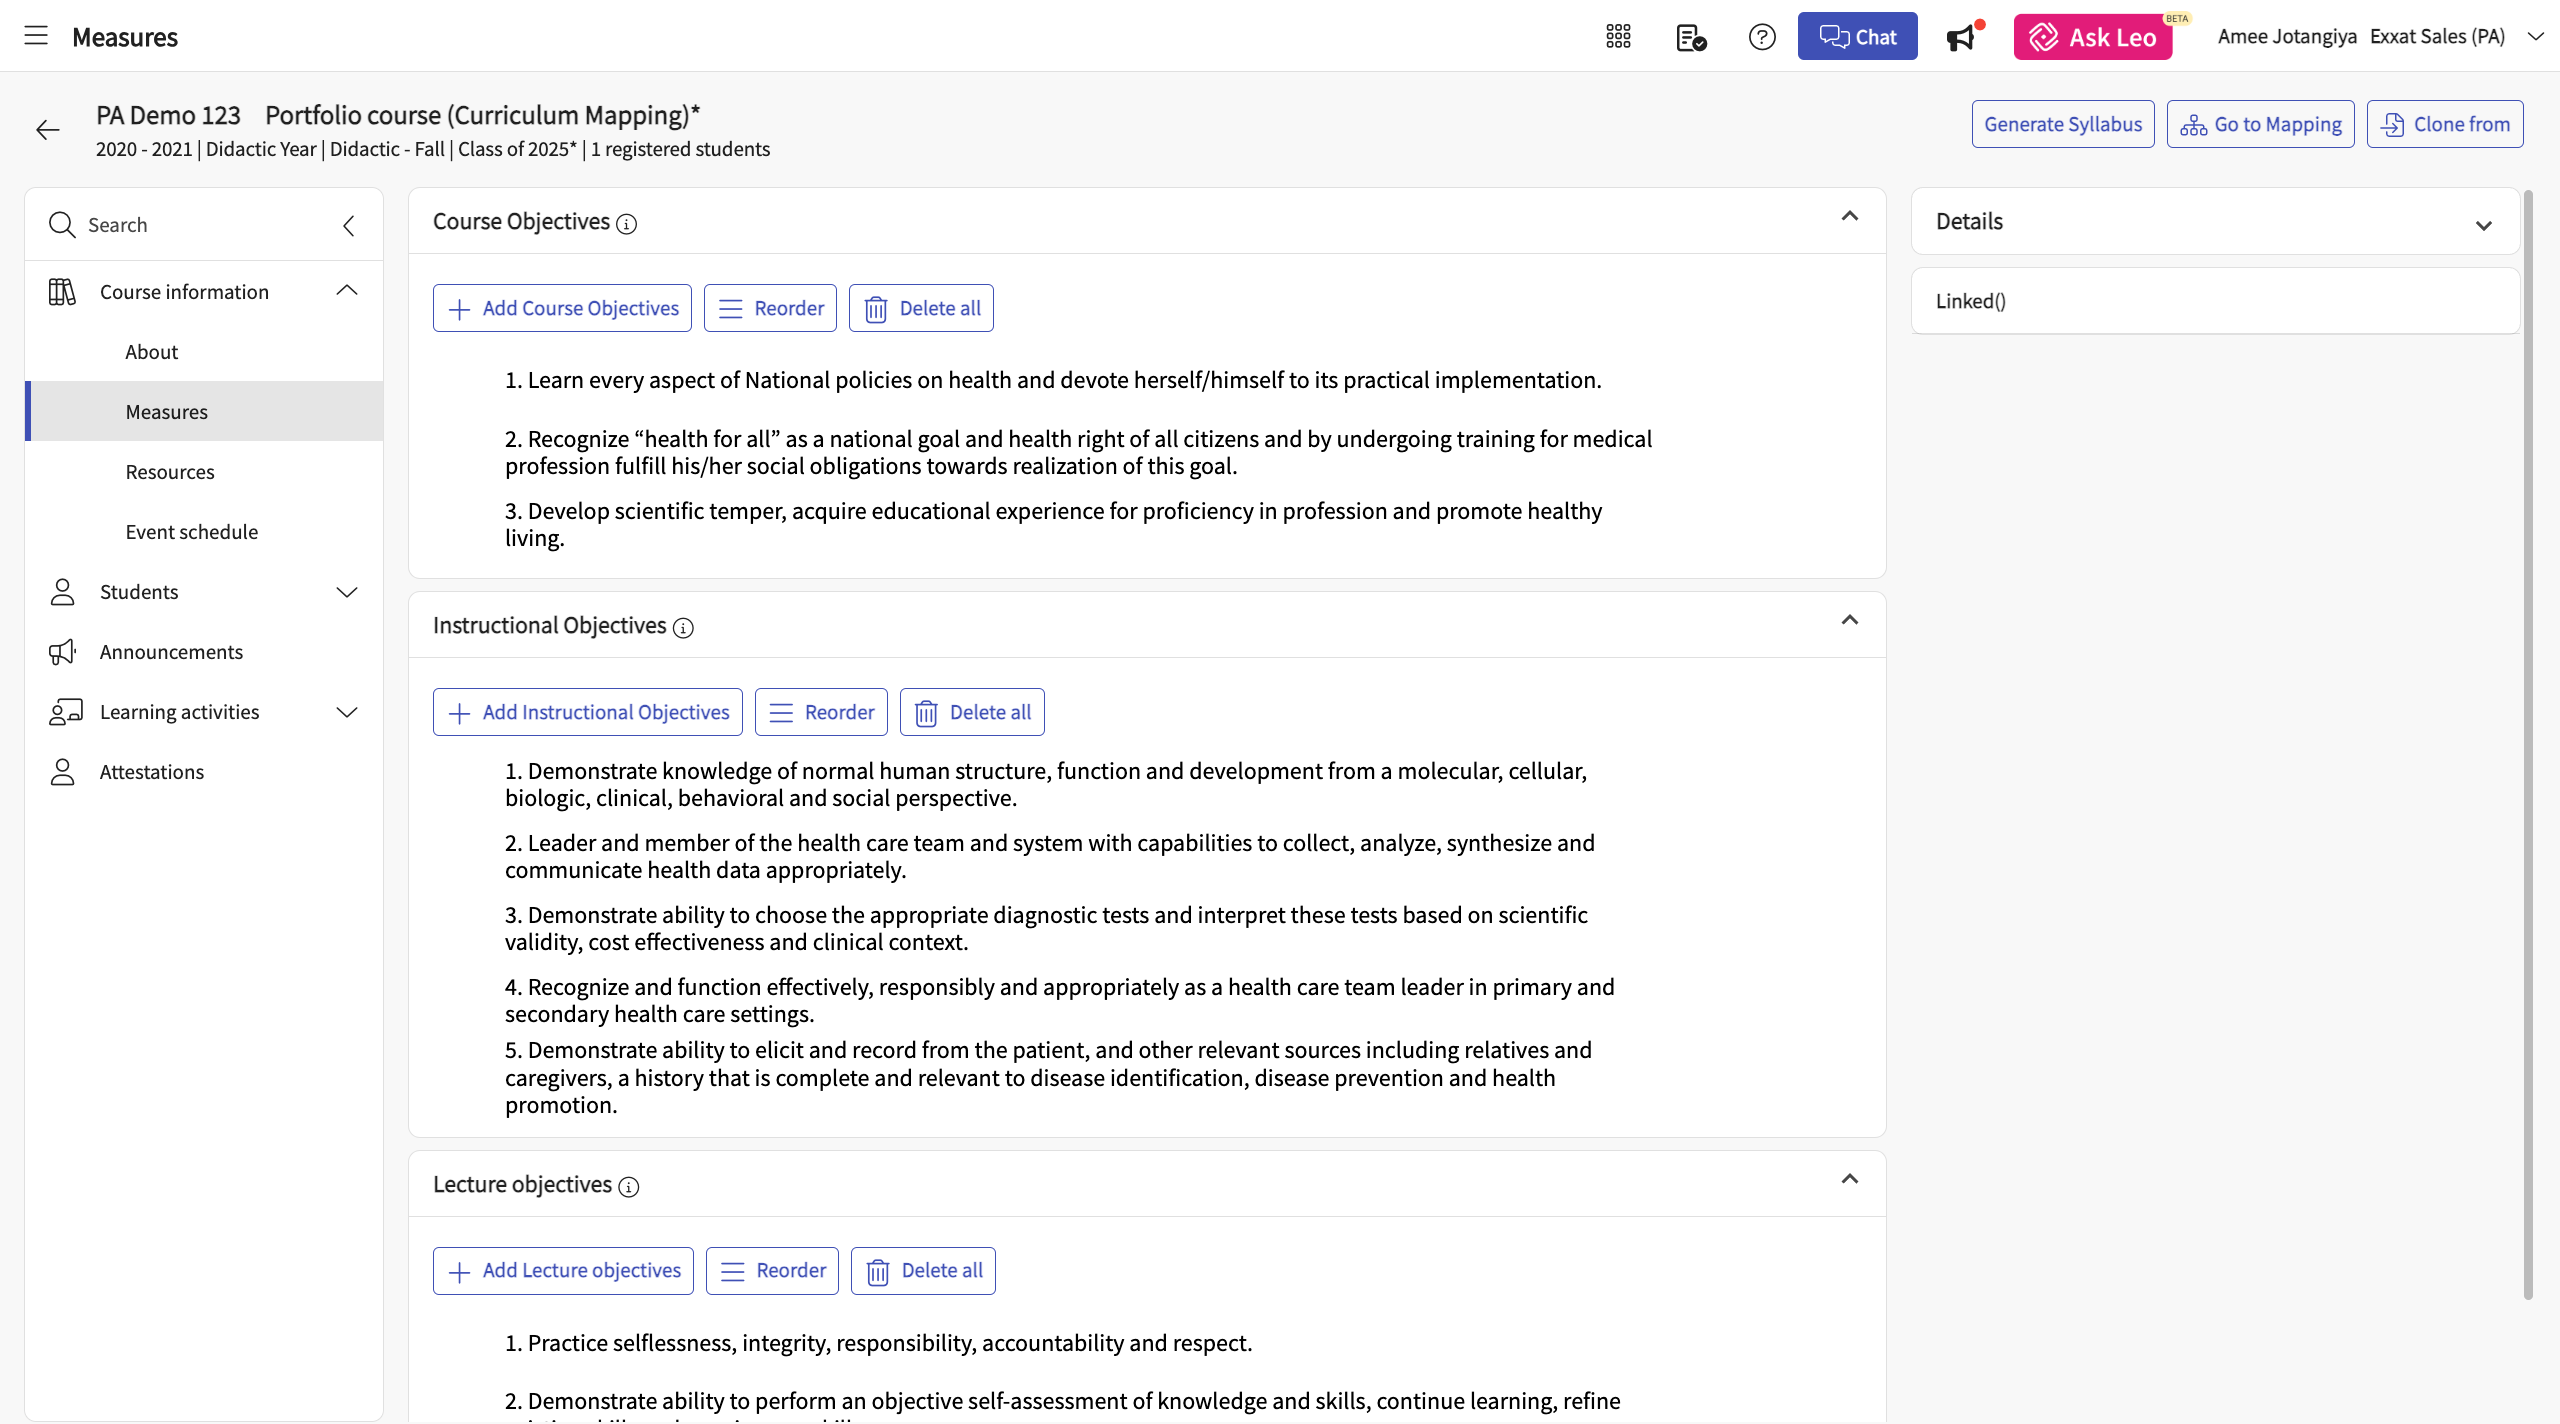Show info icon next to Instructional Objectives
The image size is (2560, 1424).
[683, 628]
